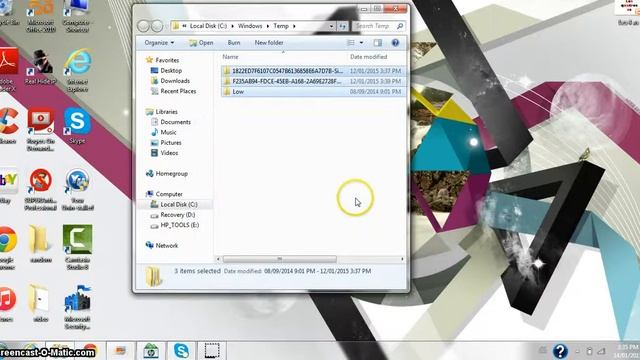This screenshot has width=640, height=360.
Task: Select HP_TOOLS (E:) drive
Action: click(179, 225)
